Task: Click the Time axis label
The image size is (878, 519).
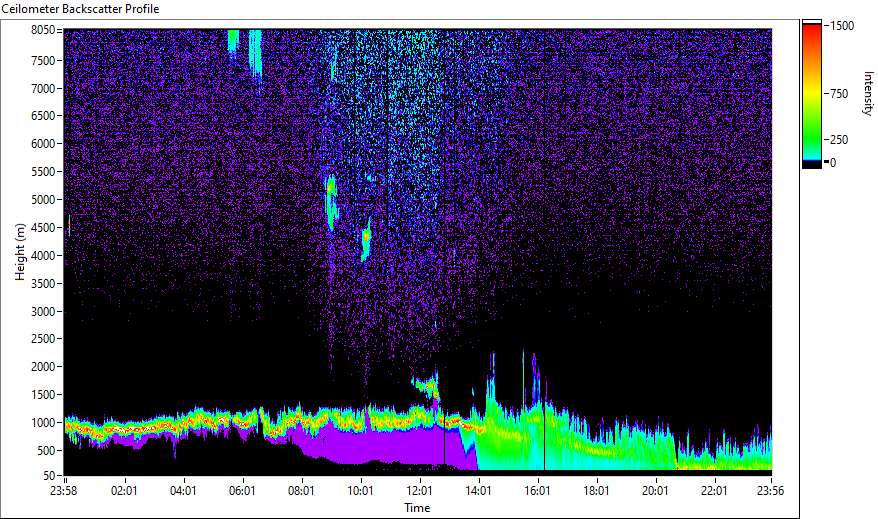Action: pos(417,508)
